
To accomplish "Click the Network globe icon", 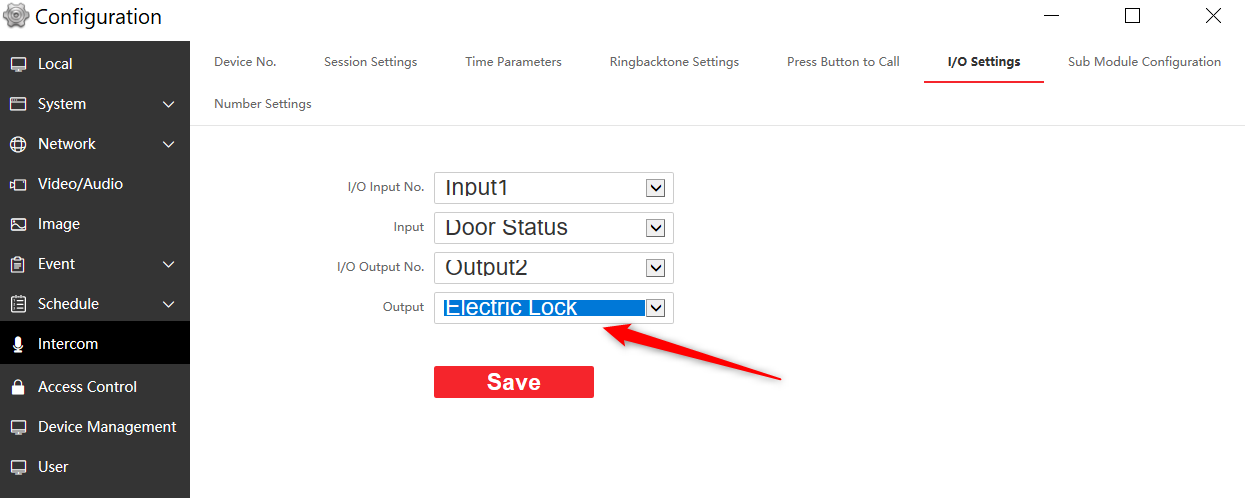I will click(18, 144).
